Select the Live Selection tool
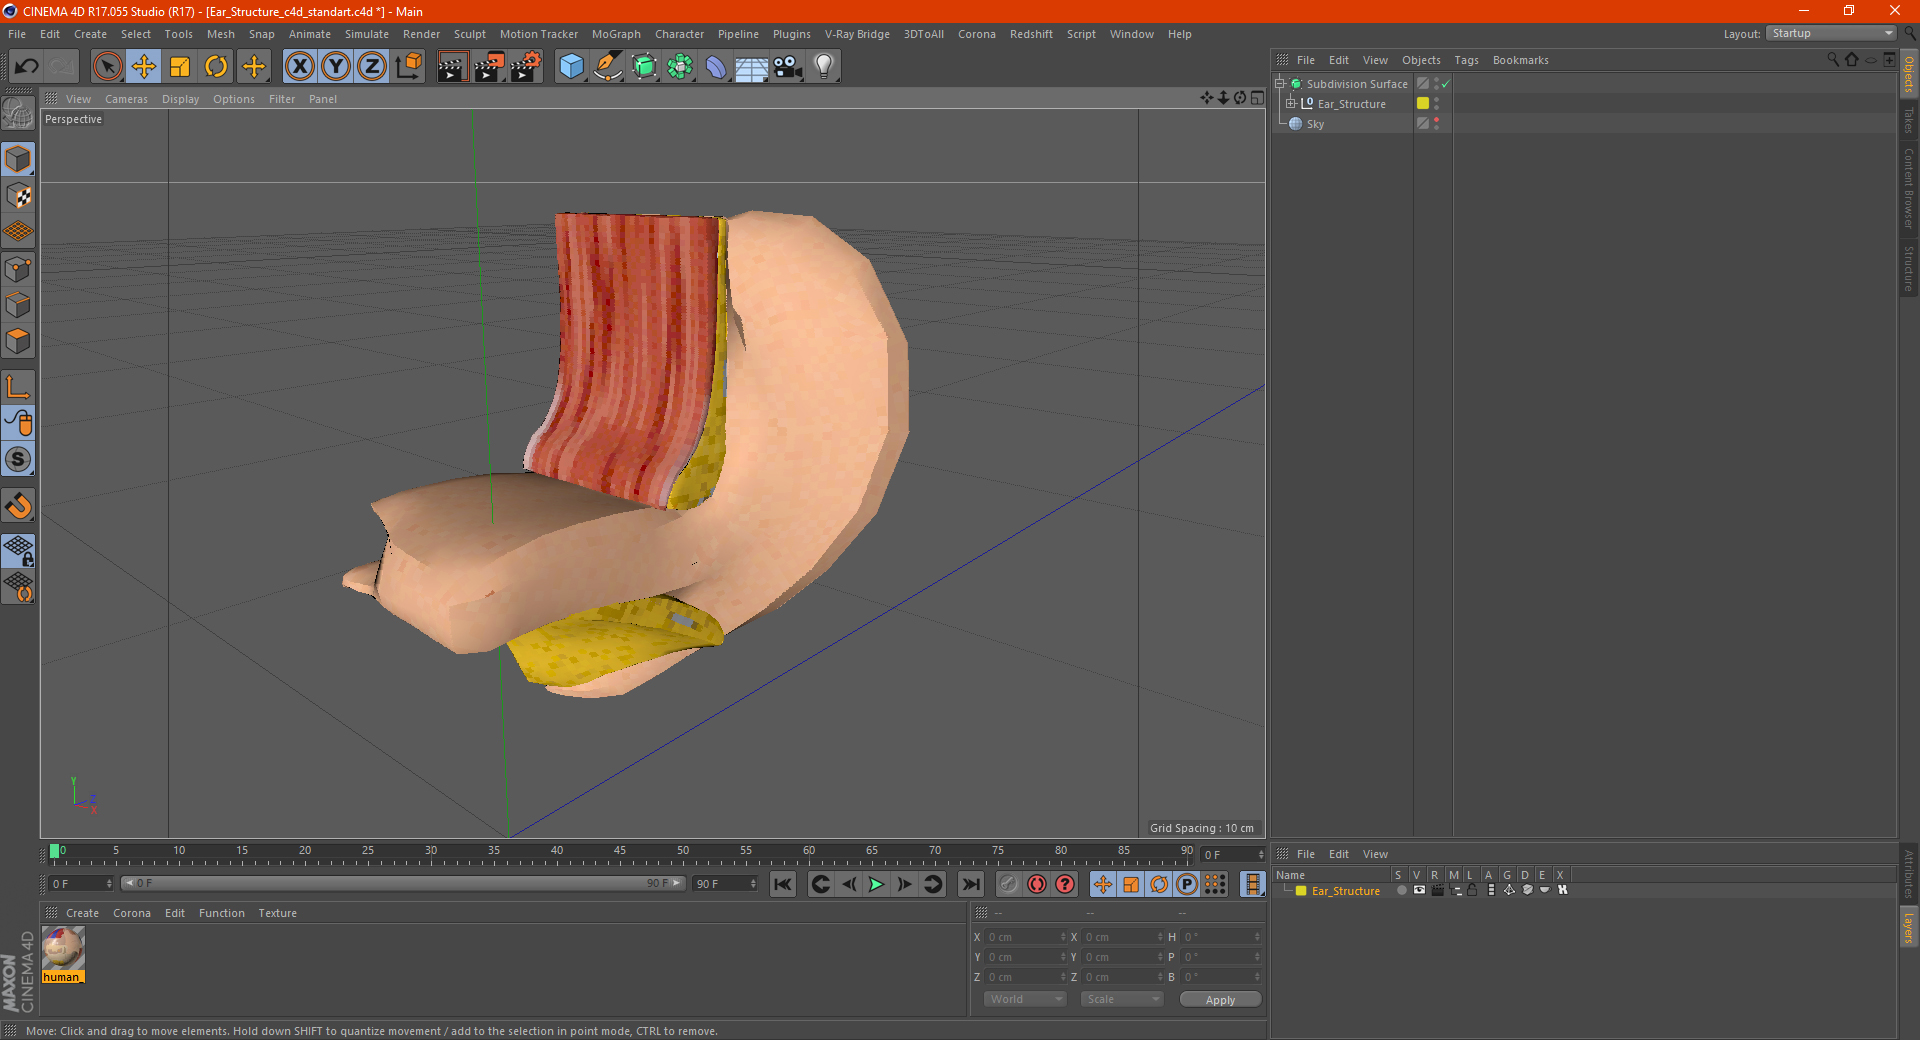The image size is (1920, 1040). (107, 67)
